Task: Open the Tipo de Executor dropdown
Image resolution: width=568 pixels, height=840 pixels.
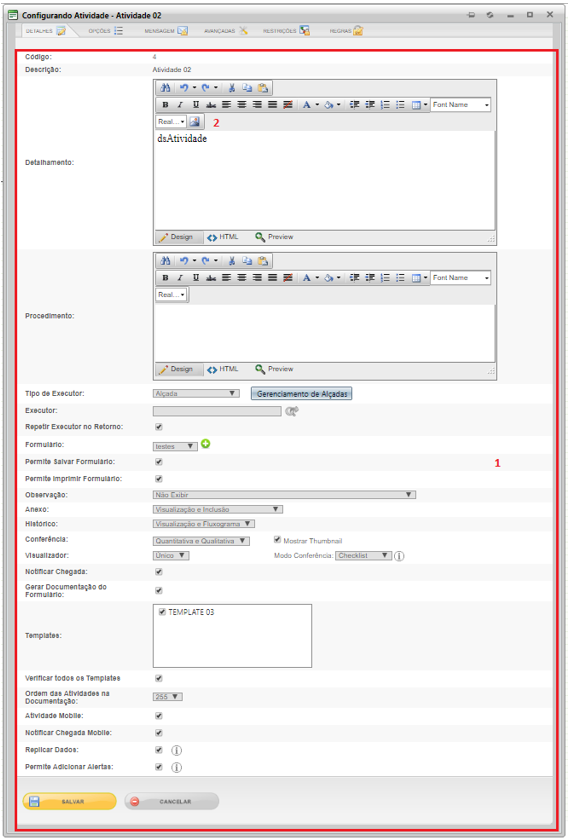Action: pyautogui.click(x=196, y=394)
